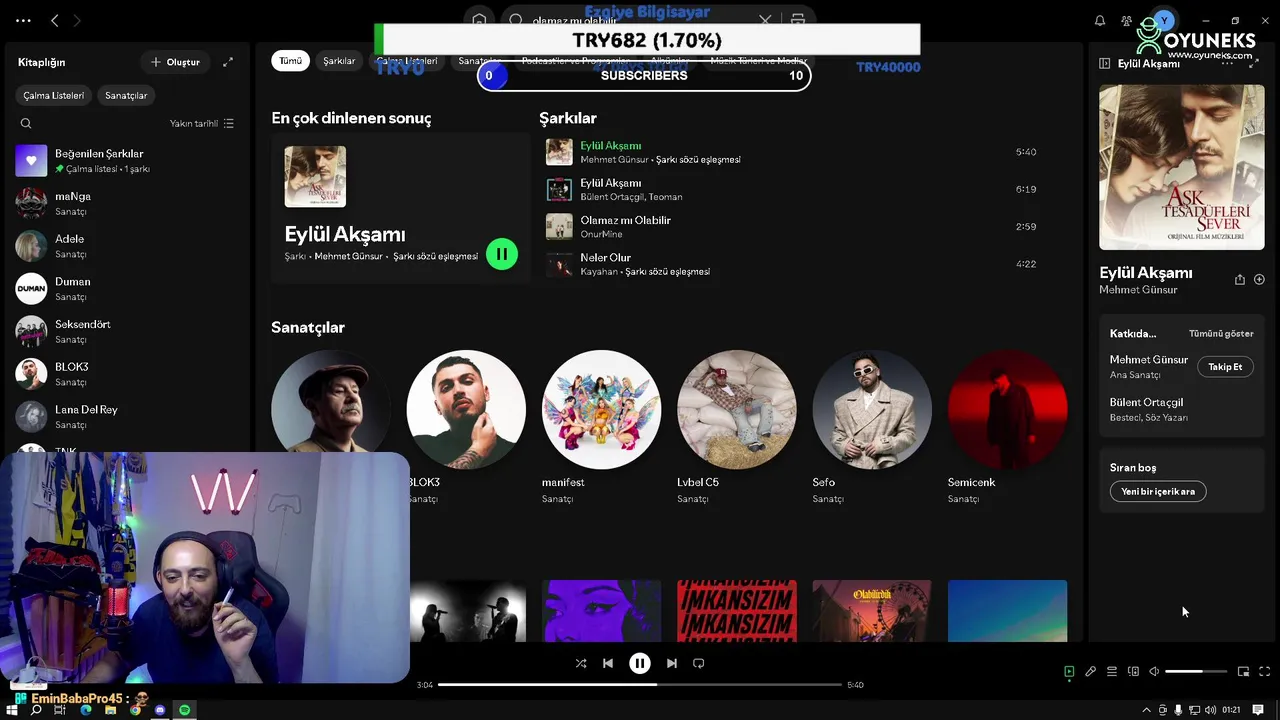Select the Tümü filter chip
This screenshot has width=1280, height=720.
point(290,61)
